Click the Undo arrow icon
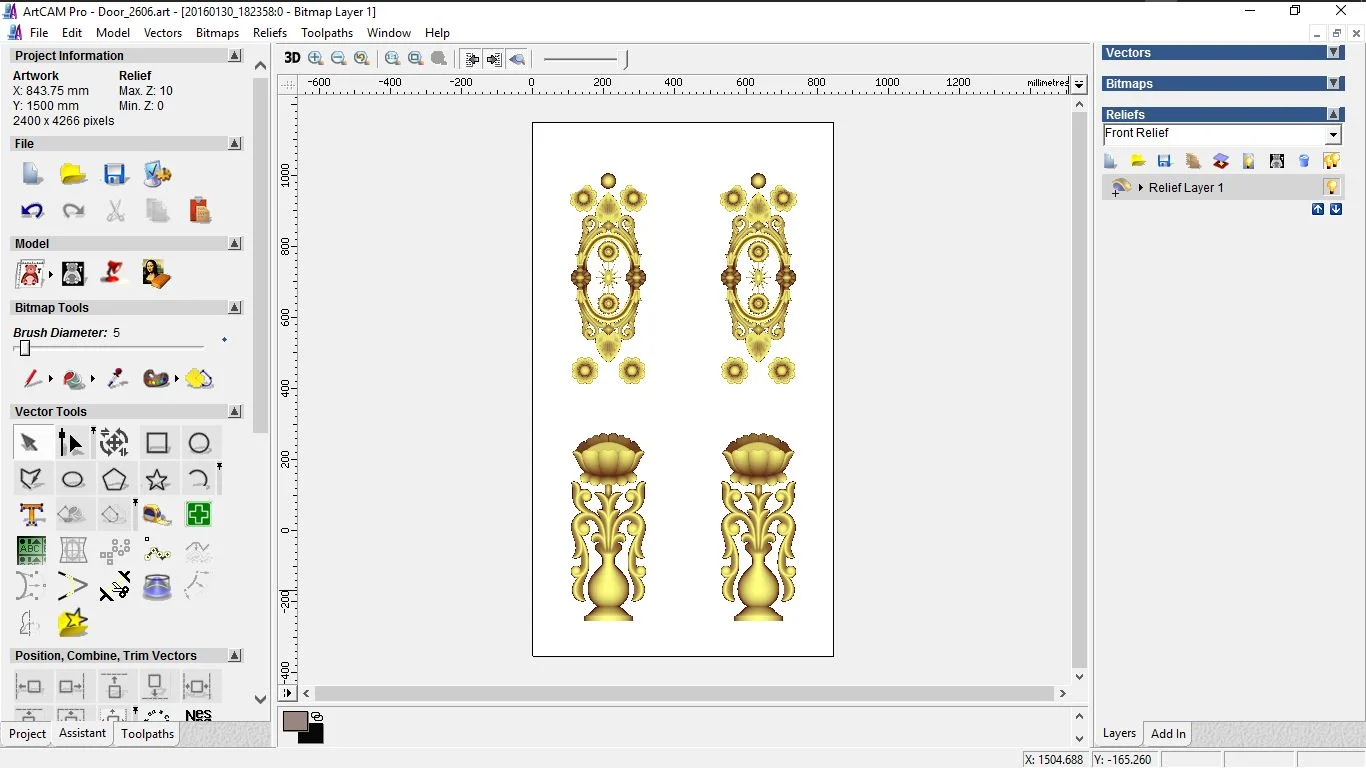 click(x=32, y=211)
